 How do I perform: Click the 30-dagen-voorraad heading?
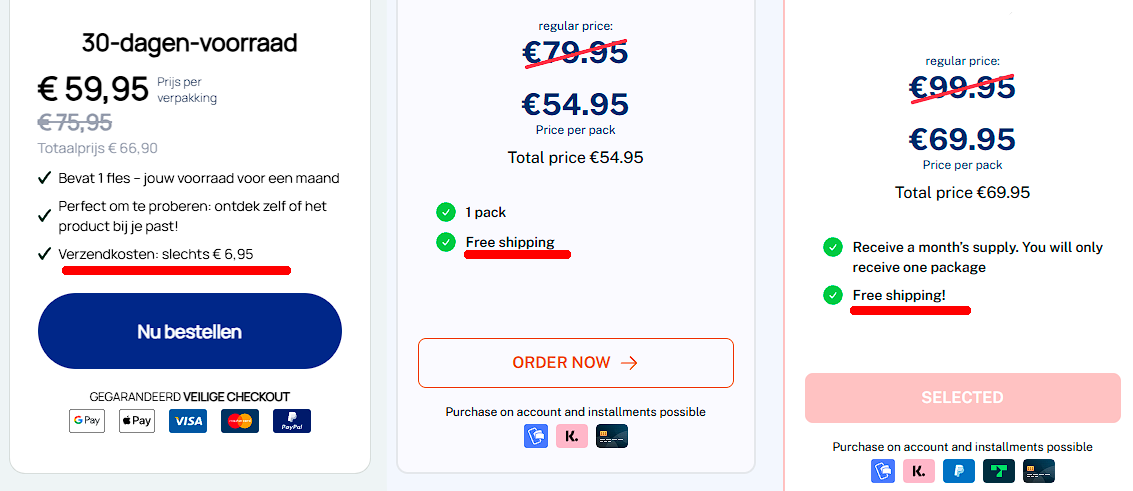tap(190, 43)
